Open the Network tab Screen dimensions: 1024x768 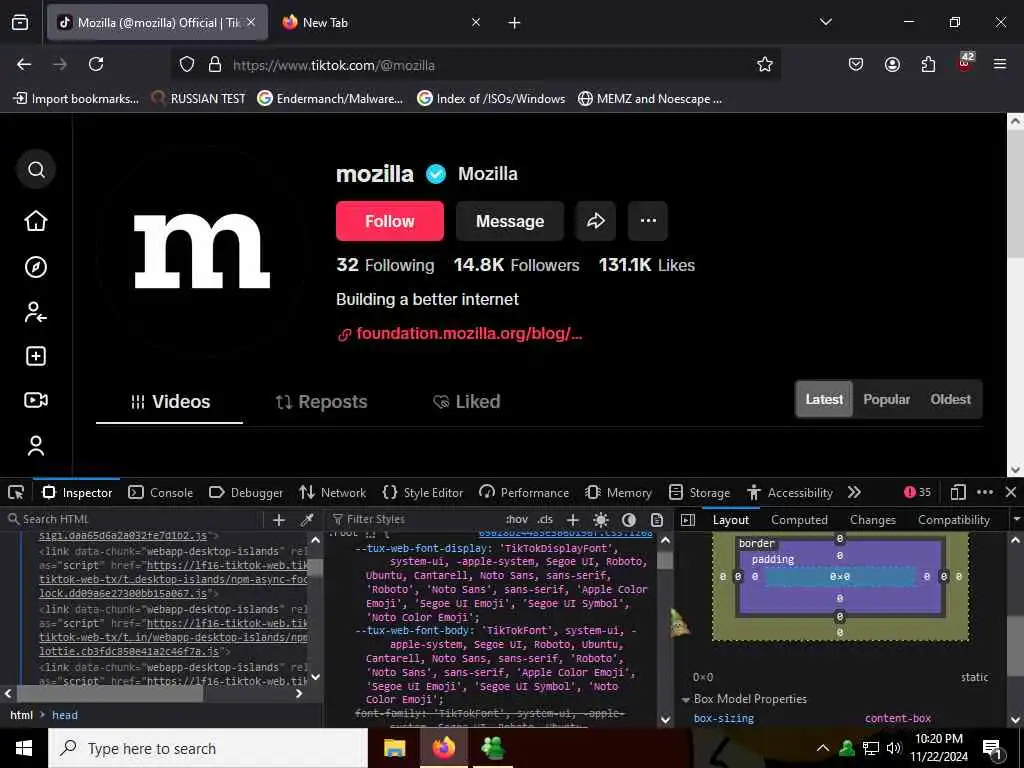click(332, 492)
